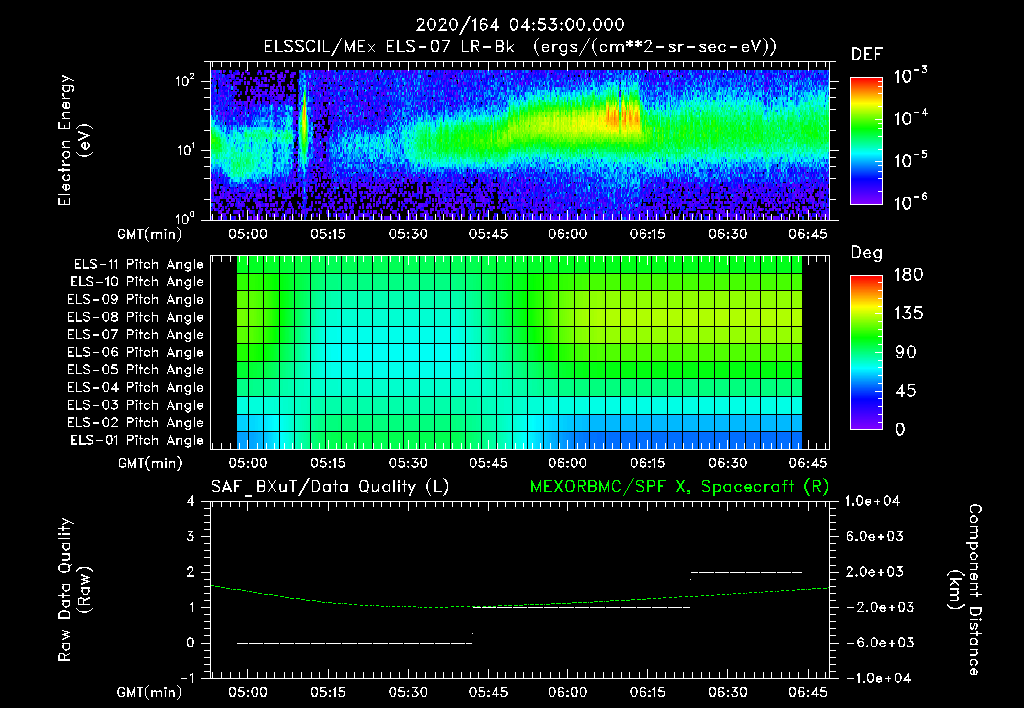
Task: Click the 135 value on the Deg scale
Action: (x=908, y=314)
